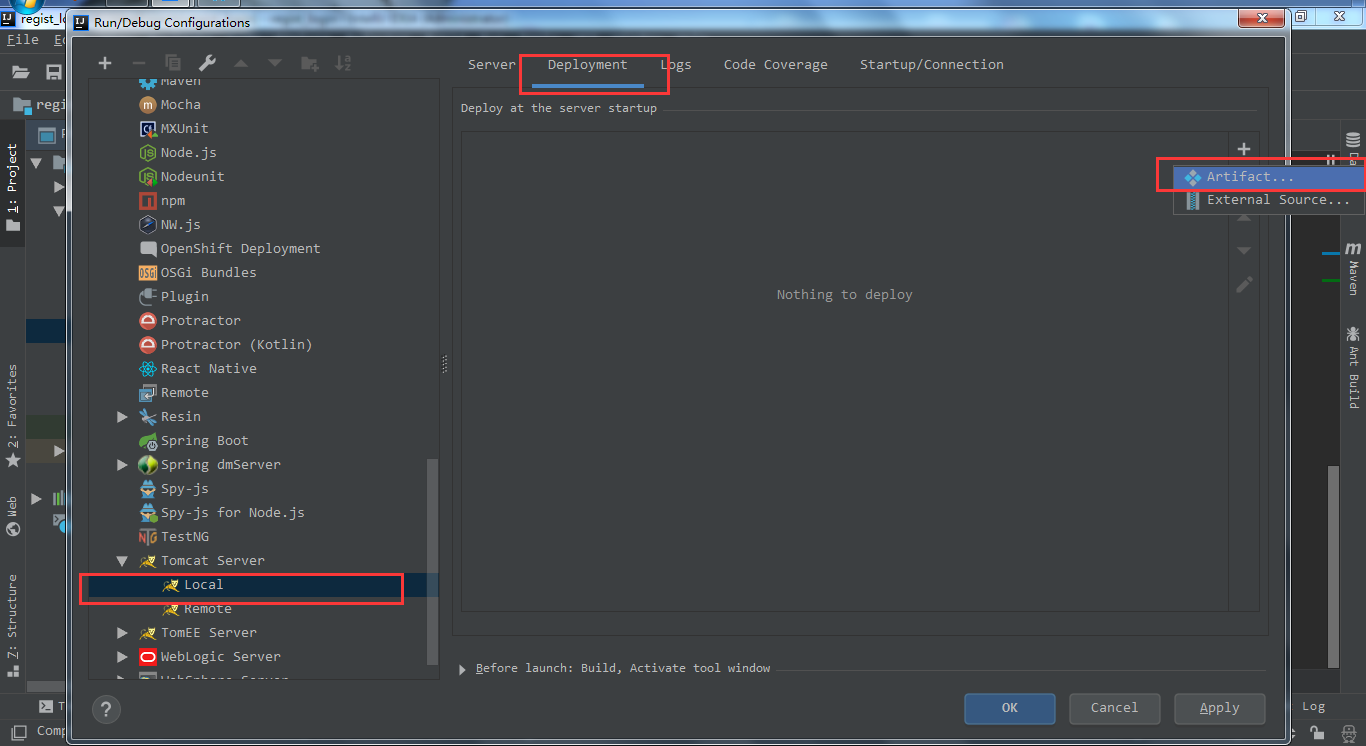
Task: Click the Move Down arrow in config toolbar
Action: click(274, 63)
